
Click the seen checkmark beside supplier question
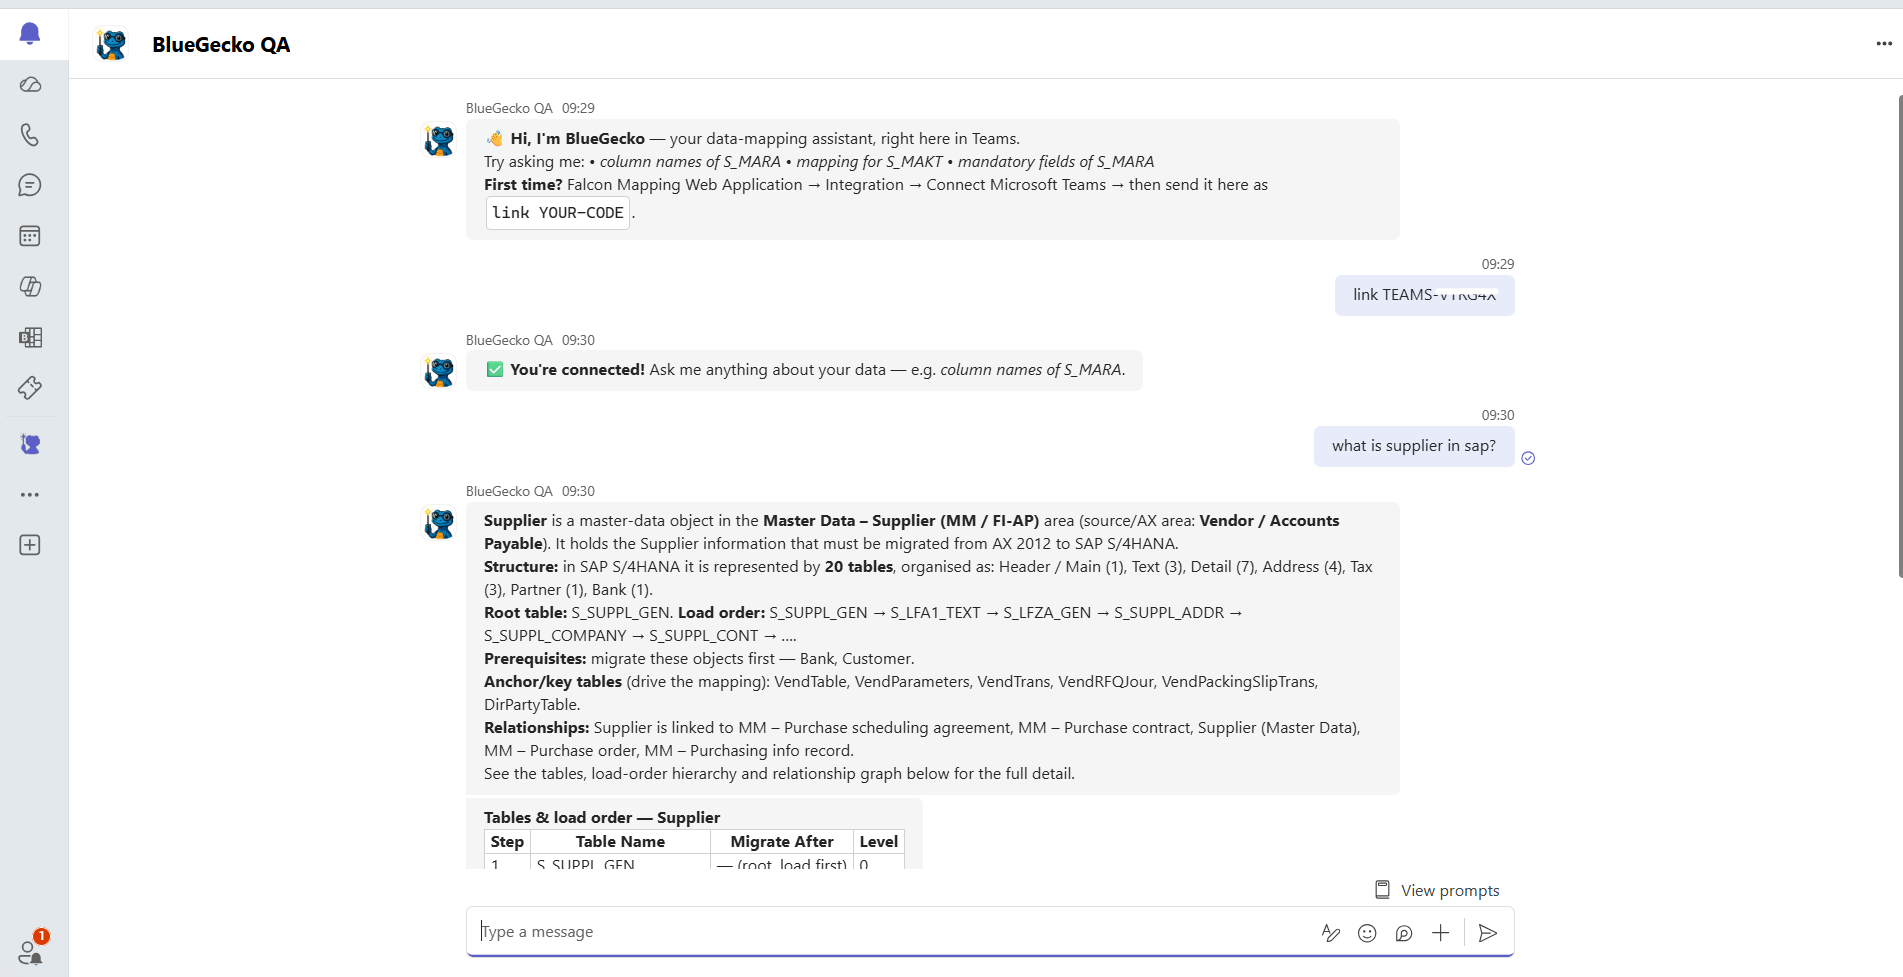(1528, 458)
